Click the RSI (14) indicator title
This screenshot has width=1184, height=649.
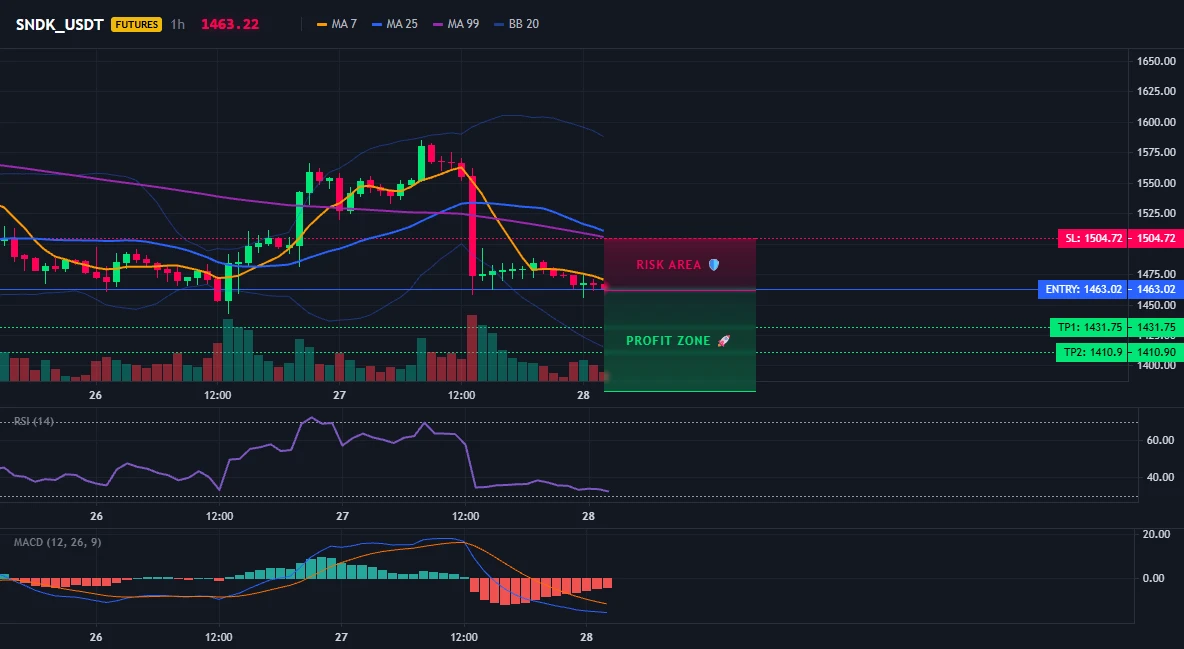(33, 421)
